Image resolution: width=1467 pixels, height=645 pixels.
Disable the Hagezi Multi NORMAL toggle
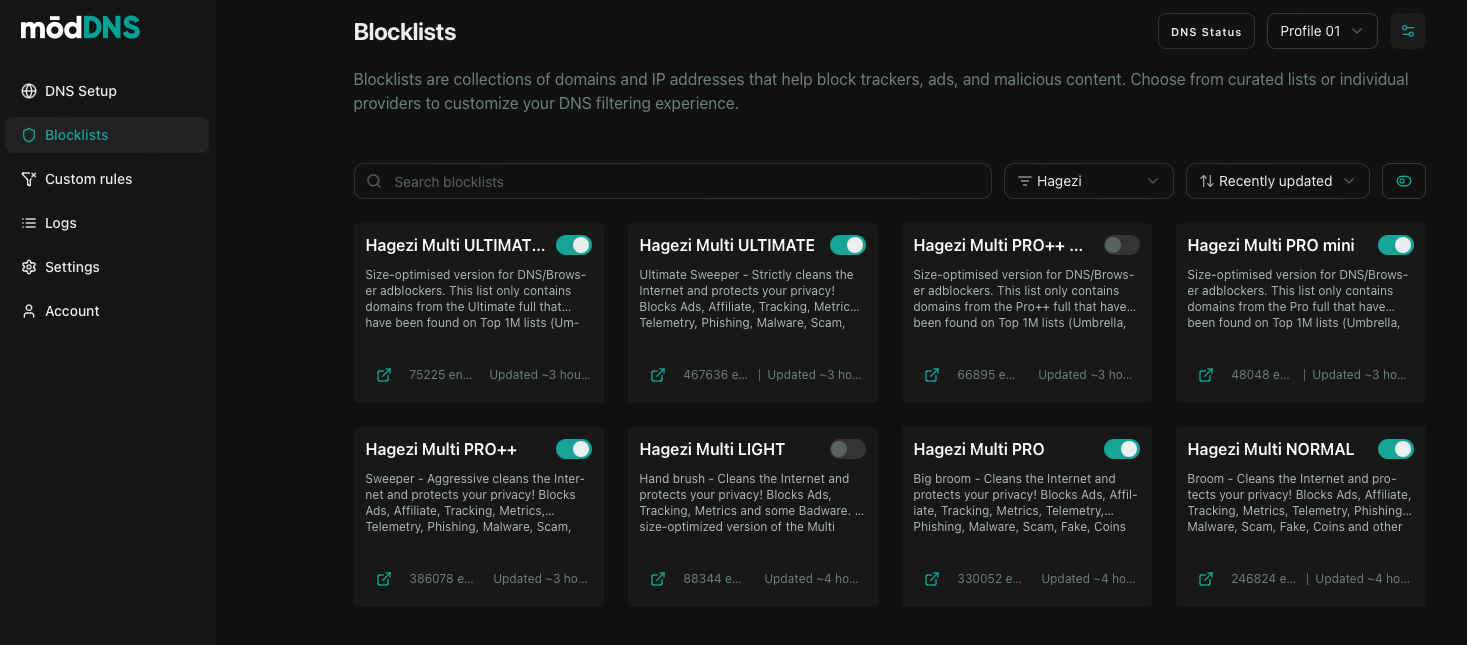(x=1395, y=449)
